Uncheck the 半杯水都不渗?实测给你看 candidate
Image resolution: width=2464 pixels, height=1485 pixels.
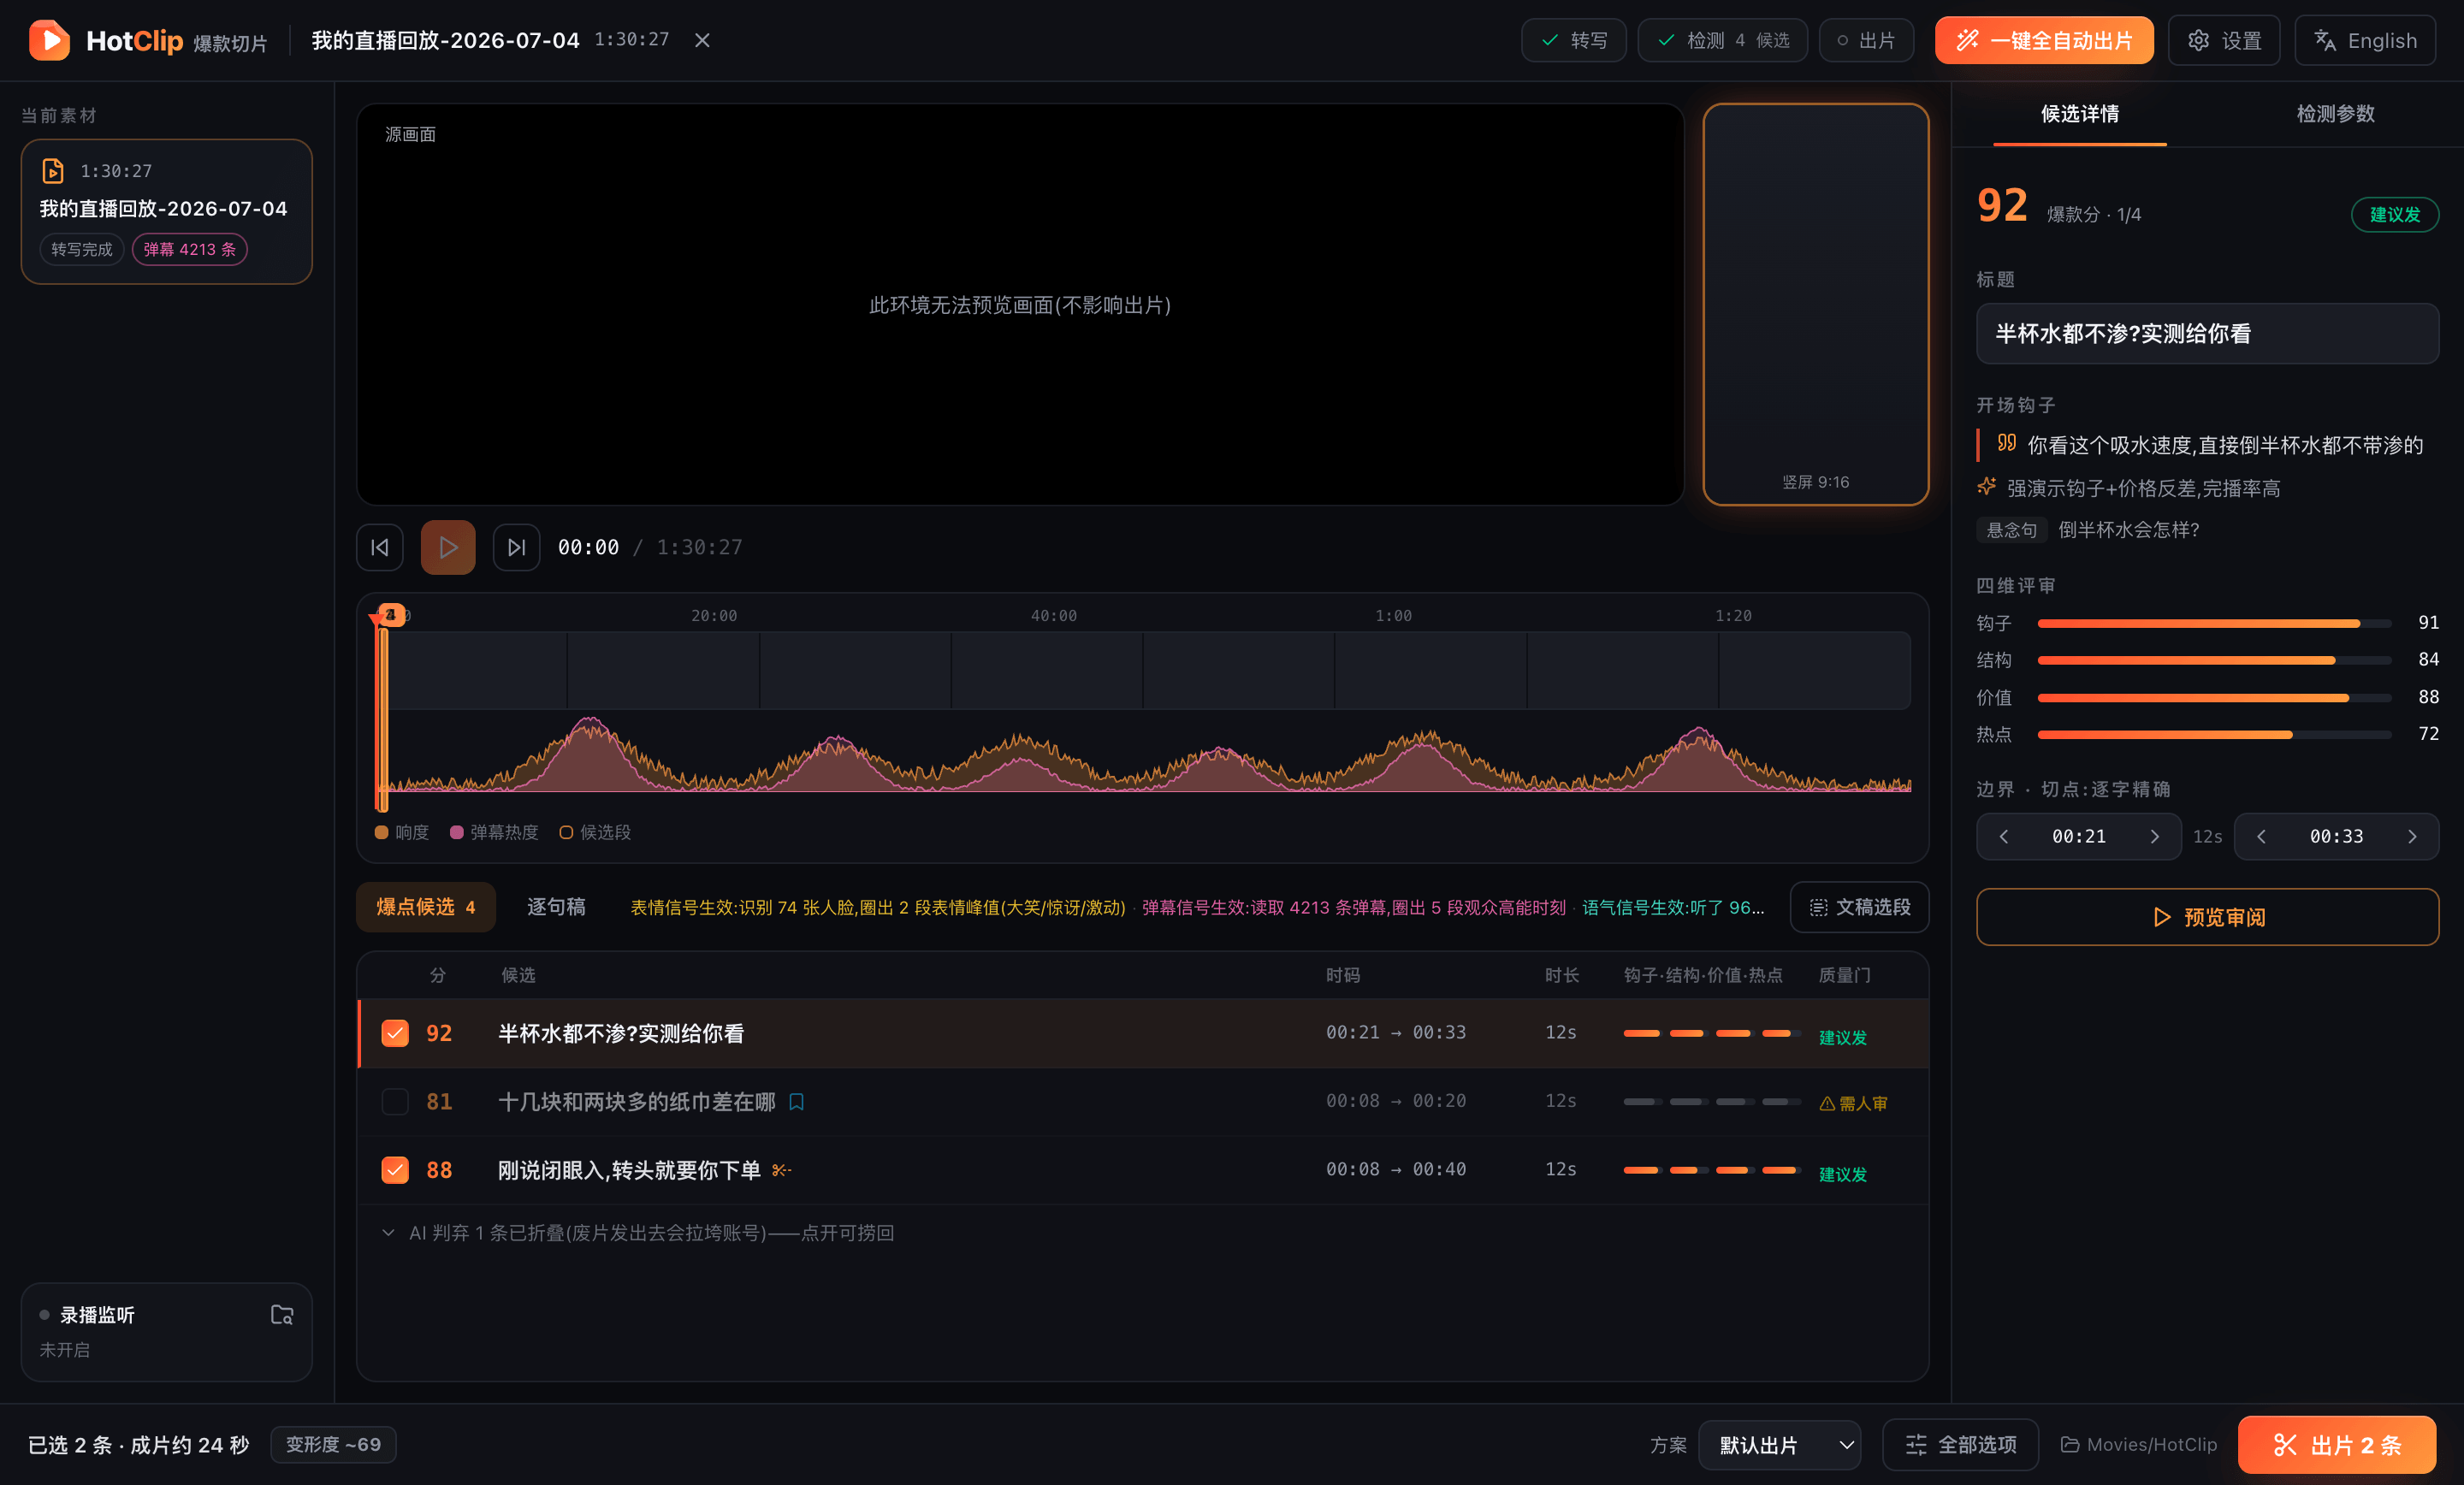395,1033
